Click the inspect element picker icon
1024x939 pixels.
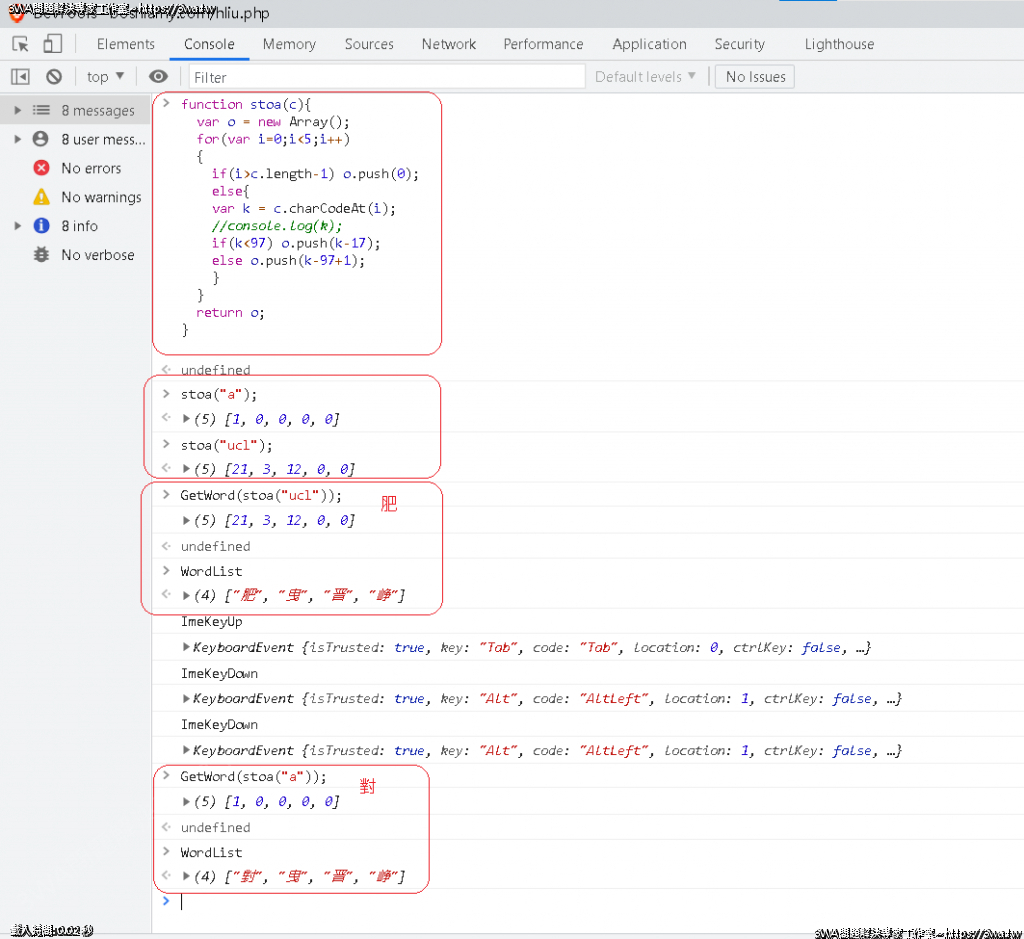[x=21, y=44]
